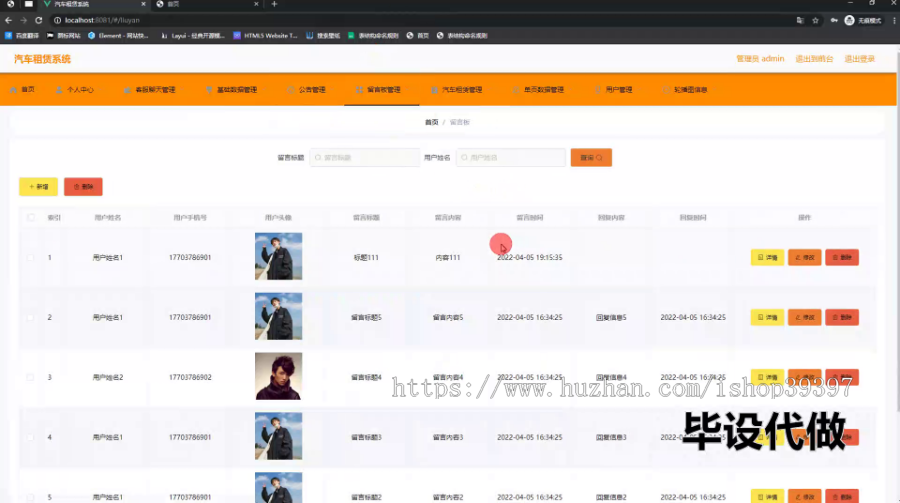Open the Element bookmark
This screenshot has width=900, height=503.
click(x=118, y=36)
